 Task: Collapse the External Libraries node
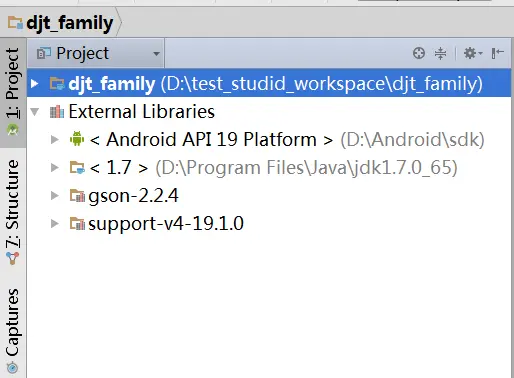35,111
